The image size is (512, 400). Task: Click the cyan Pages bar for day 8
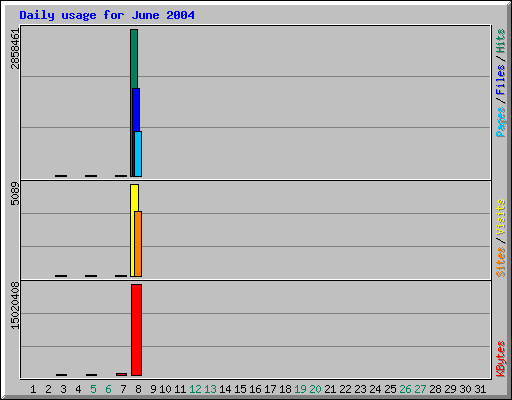point(138,154)
